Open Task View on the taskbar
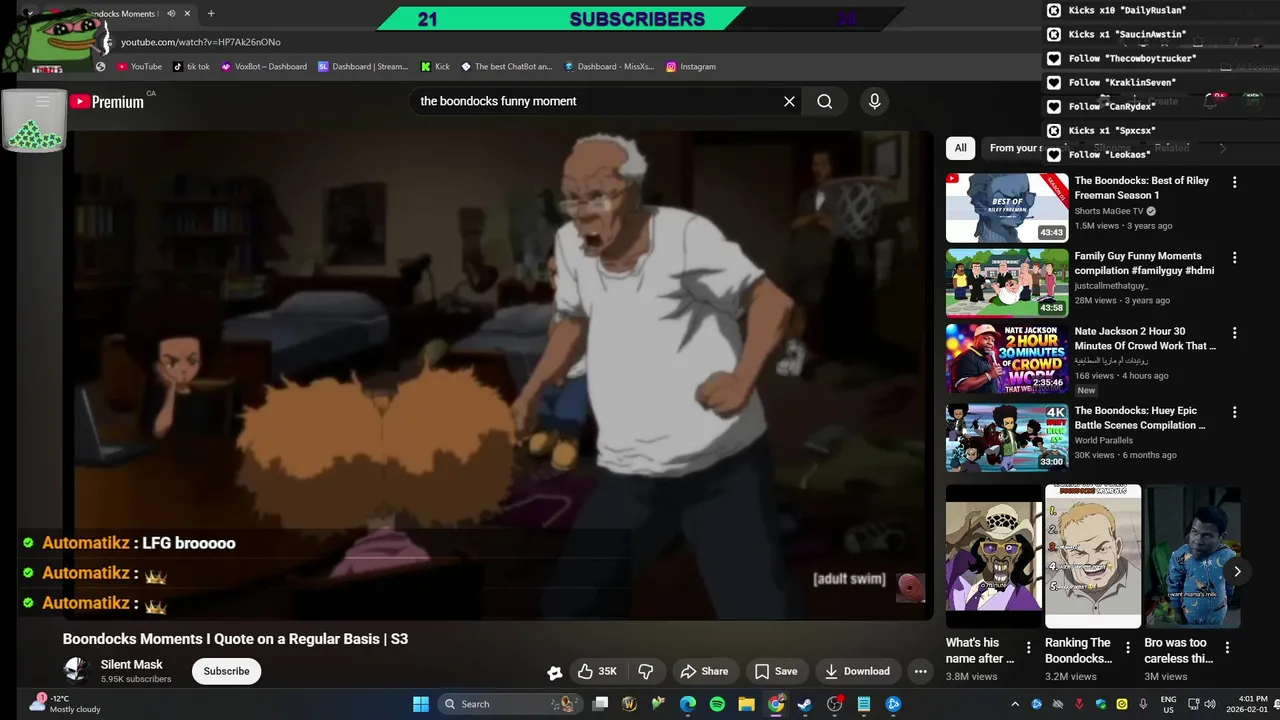 point(600,704)
